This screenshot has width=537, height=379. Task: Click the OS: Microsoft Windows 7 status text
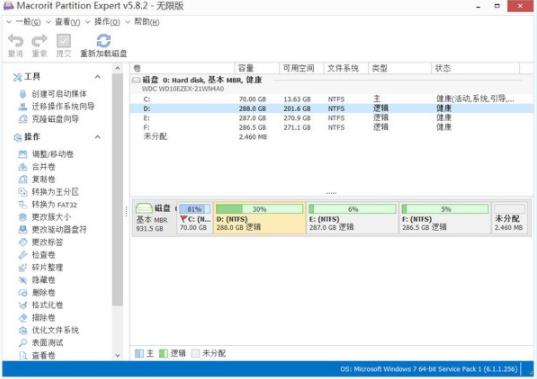click(x=429, y=369)
